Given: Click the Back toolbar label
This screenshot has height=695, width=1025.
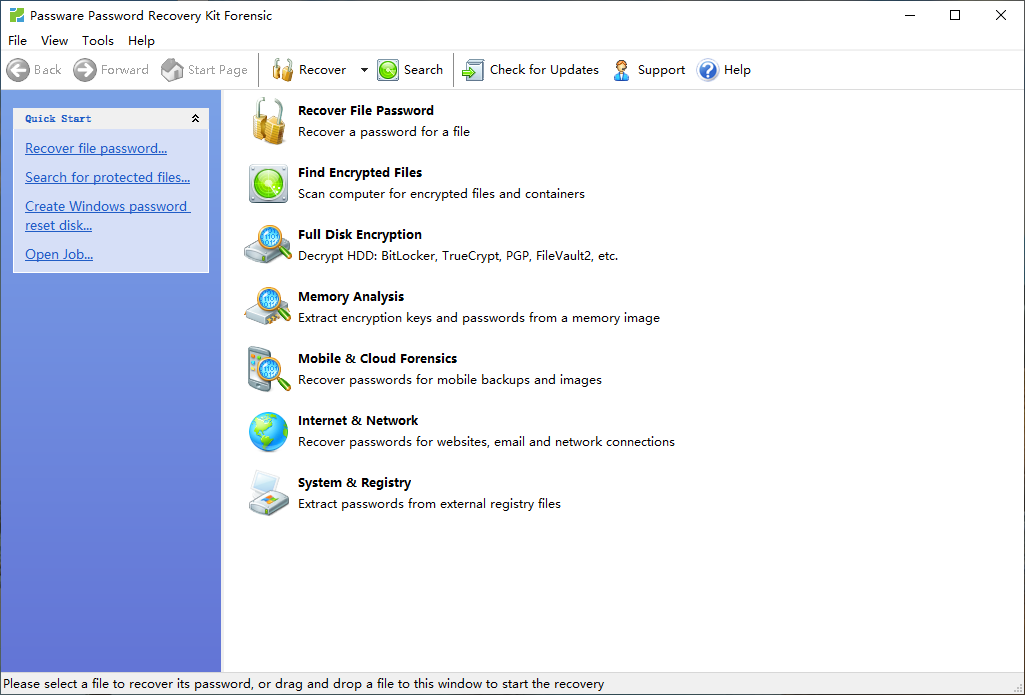Looking at the screenshot, I should [48, 70].
